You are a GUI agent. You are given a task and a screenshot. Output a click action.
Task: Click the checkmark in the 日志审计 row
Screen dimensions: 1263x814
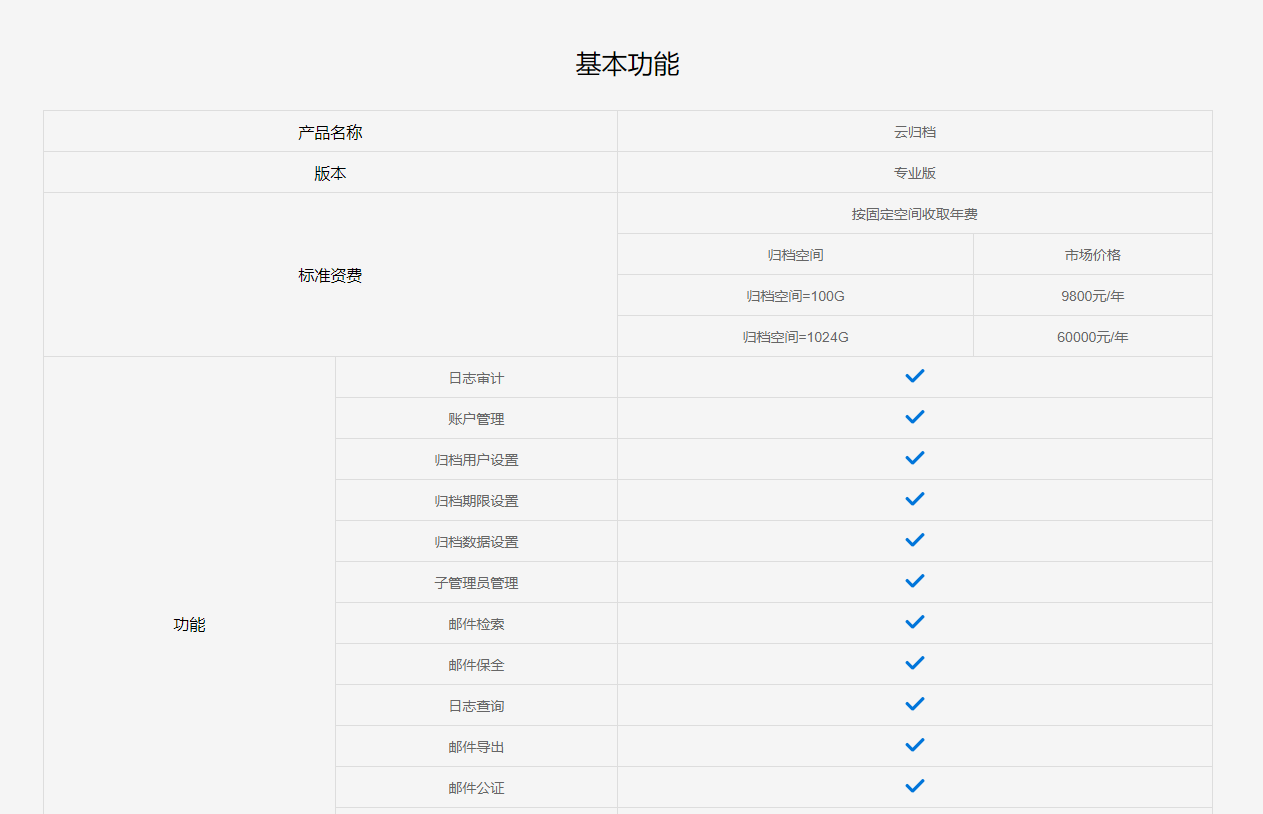click(x=914, y=376)
